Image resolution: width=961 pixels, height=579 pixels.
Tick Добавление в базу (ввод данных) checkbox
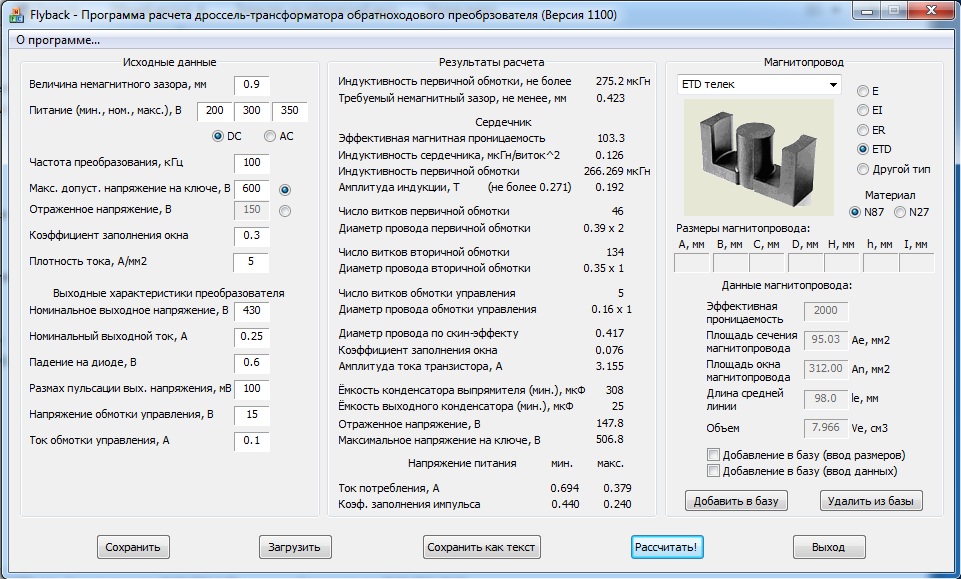click(713, 471)
